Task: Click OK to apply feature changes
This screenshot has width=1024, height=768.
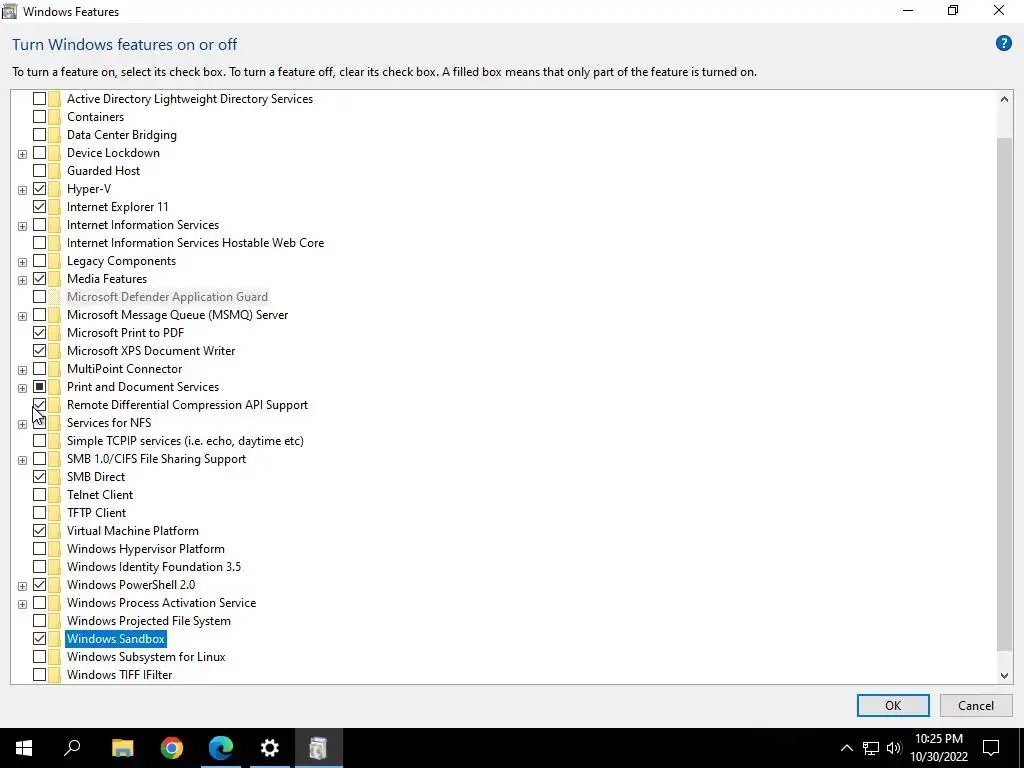Action: pyautogui.click(x=893, y=705)
